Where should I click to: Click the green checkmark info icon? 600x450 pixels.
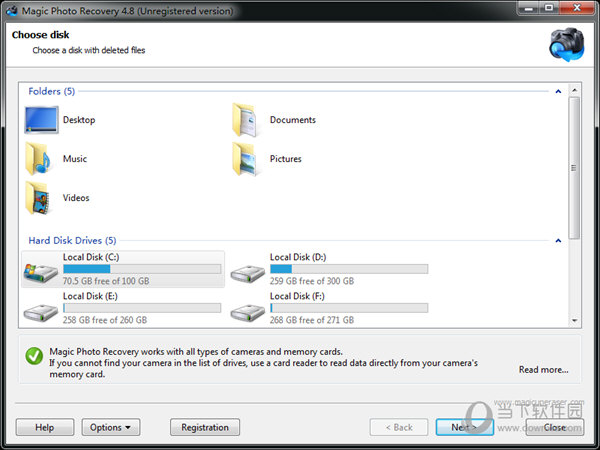coord(34,356)
